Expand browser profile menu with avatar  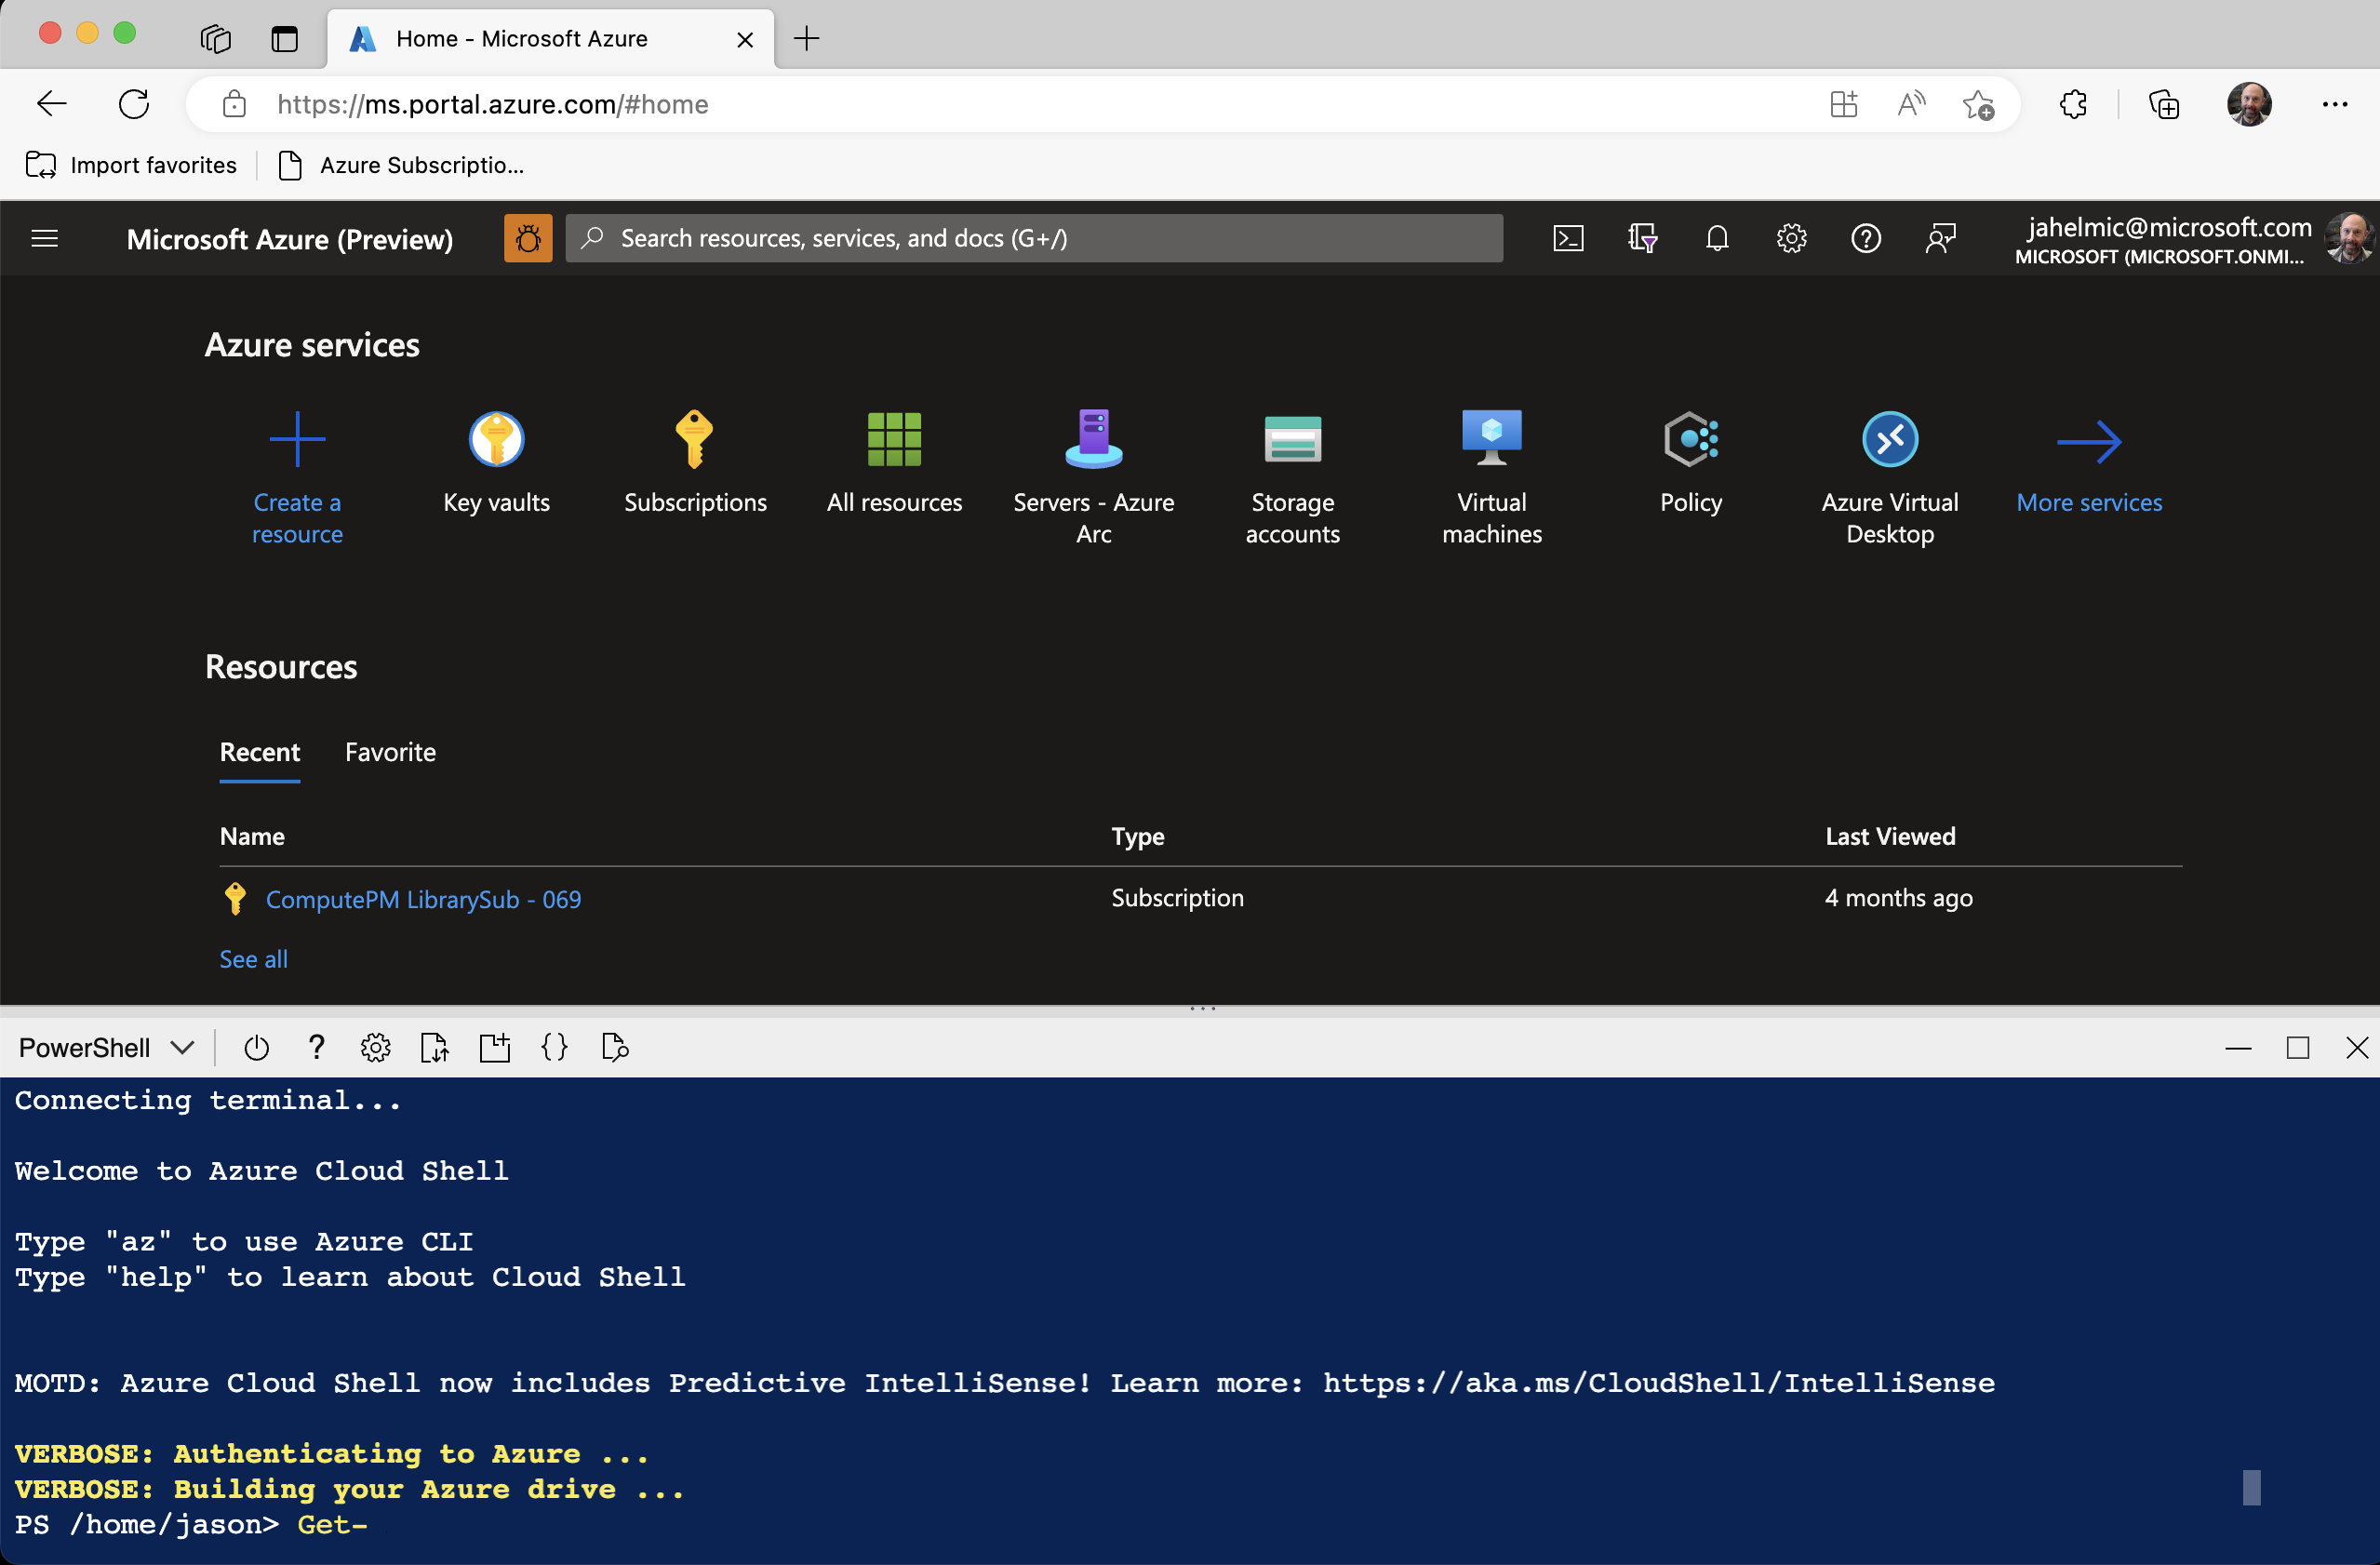click(x=2250, y=104)
